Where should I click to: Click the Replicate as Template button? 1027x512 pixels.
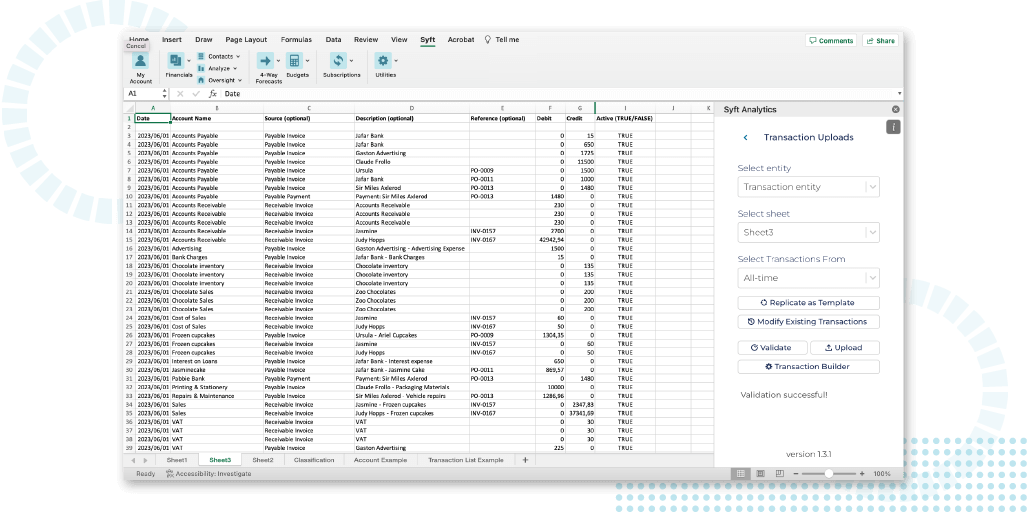point(808,302)
